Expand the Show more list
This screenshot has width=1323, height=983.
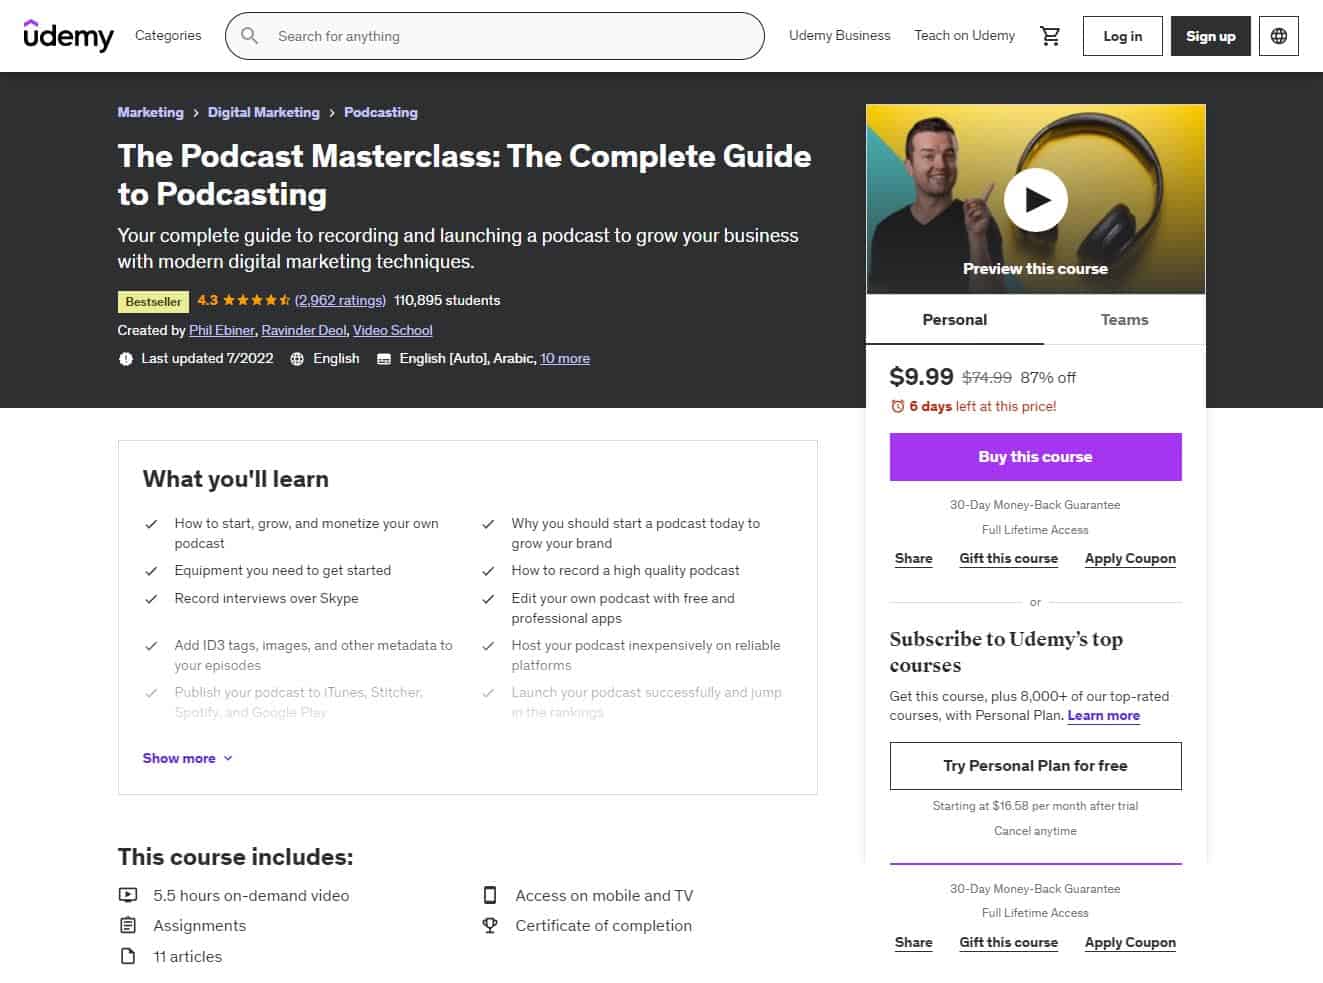[x=188, y=758]
